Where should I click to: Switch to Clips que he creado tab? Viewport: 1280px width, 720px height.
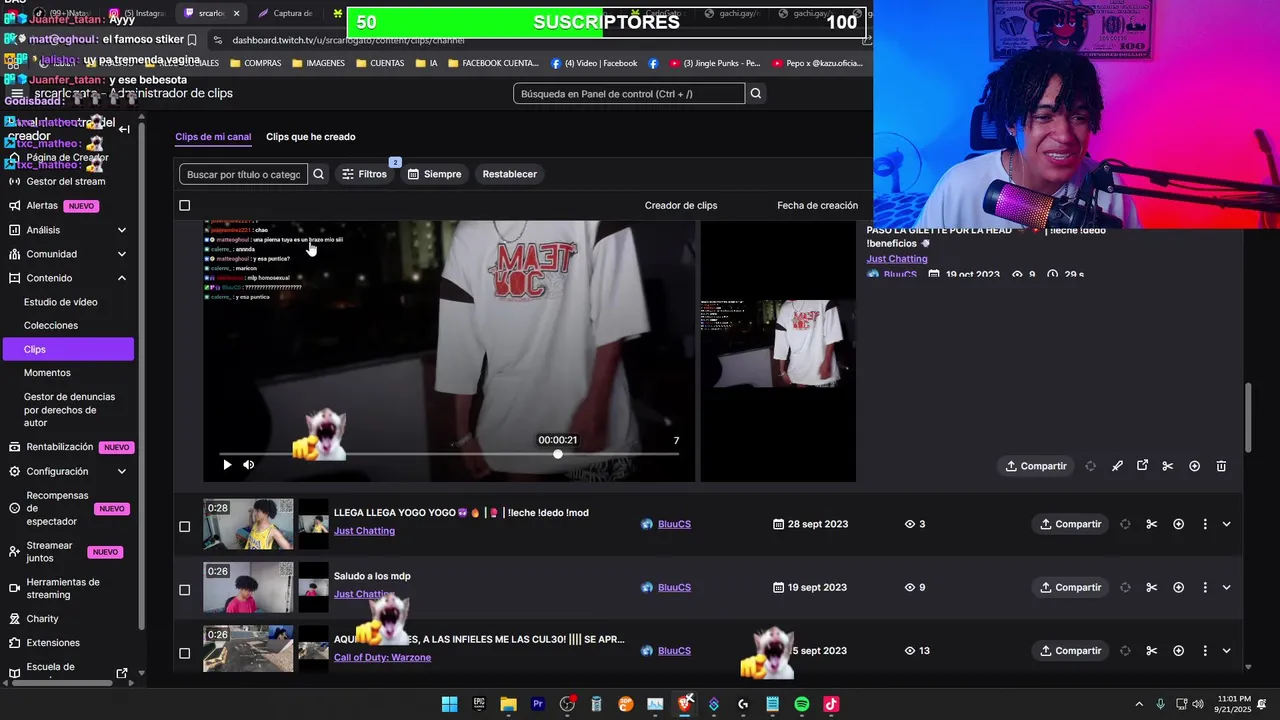click(310, 137)
